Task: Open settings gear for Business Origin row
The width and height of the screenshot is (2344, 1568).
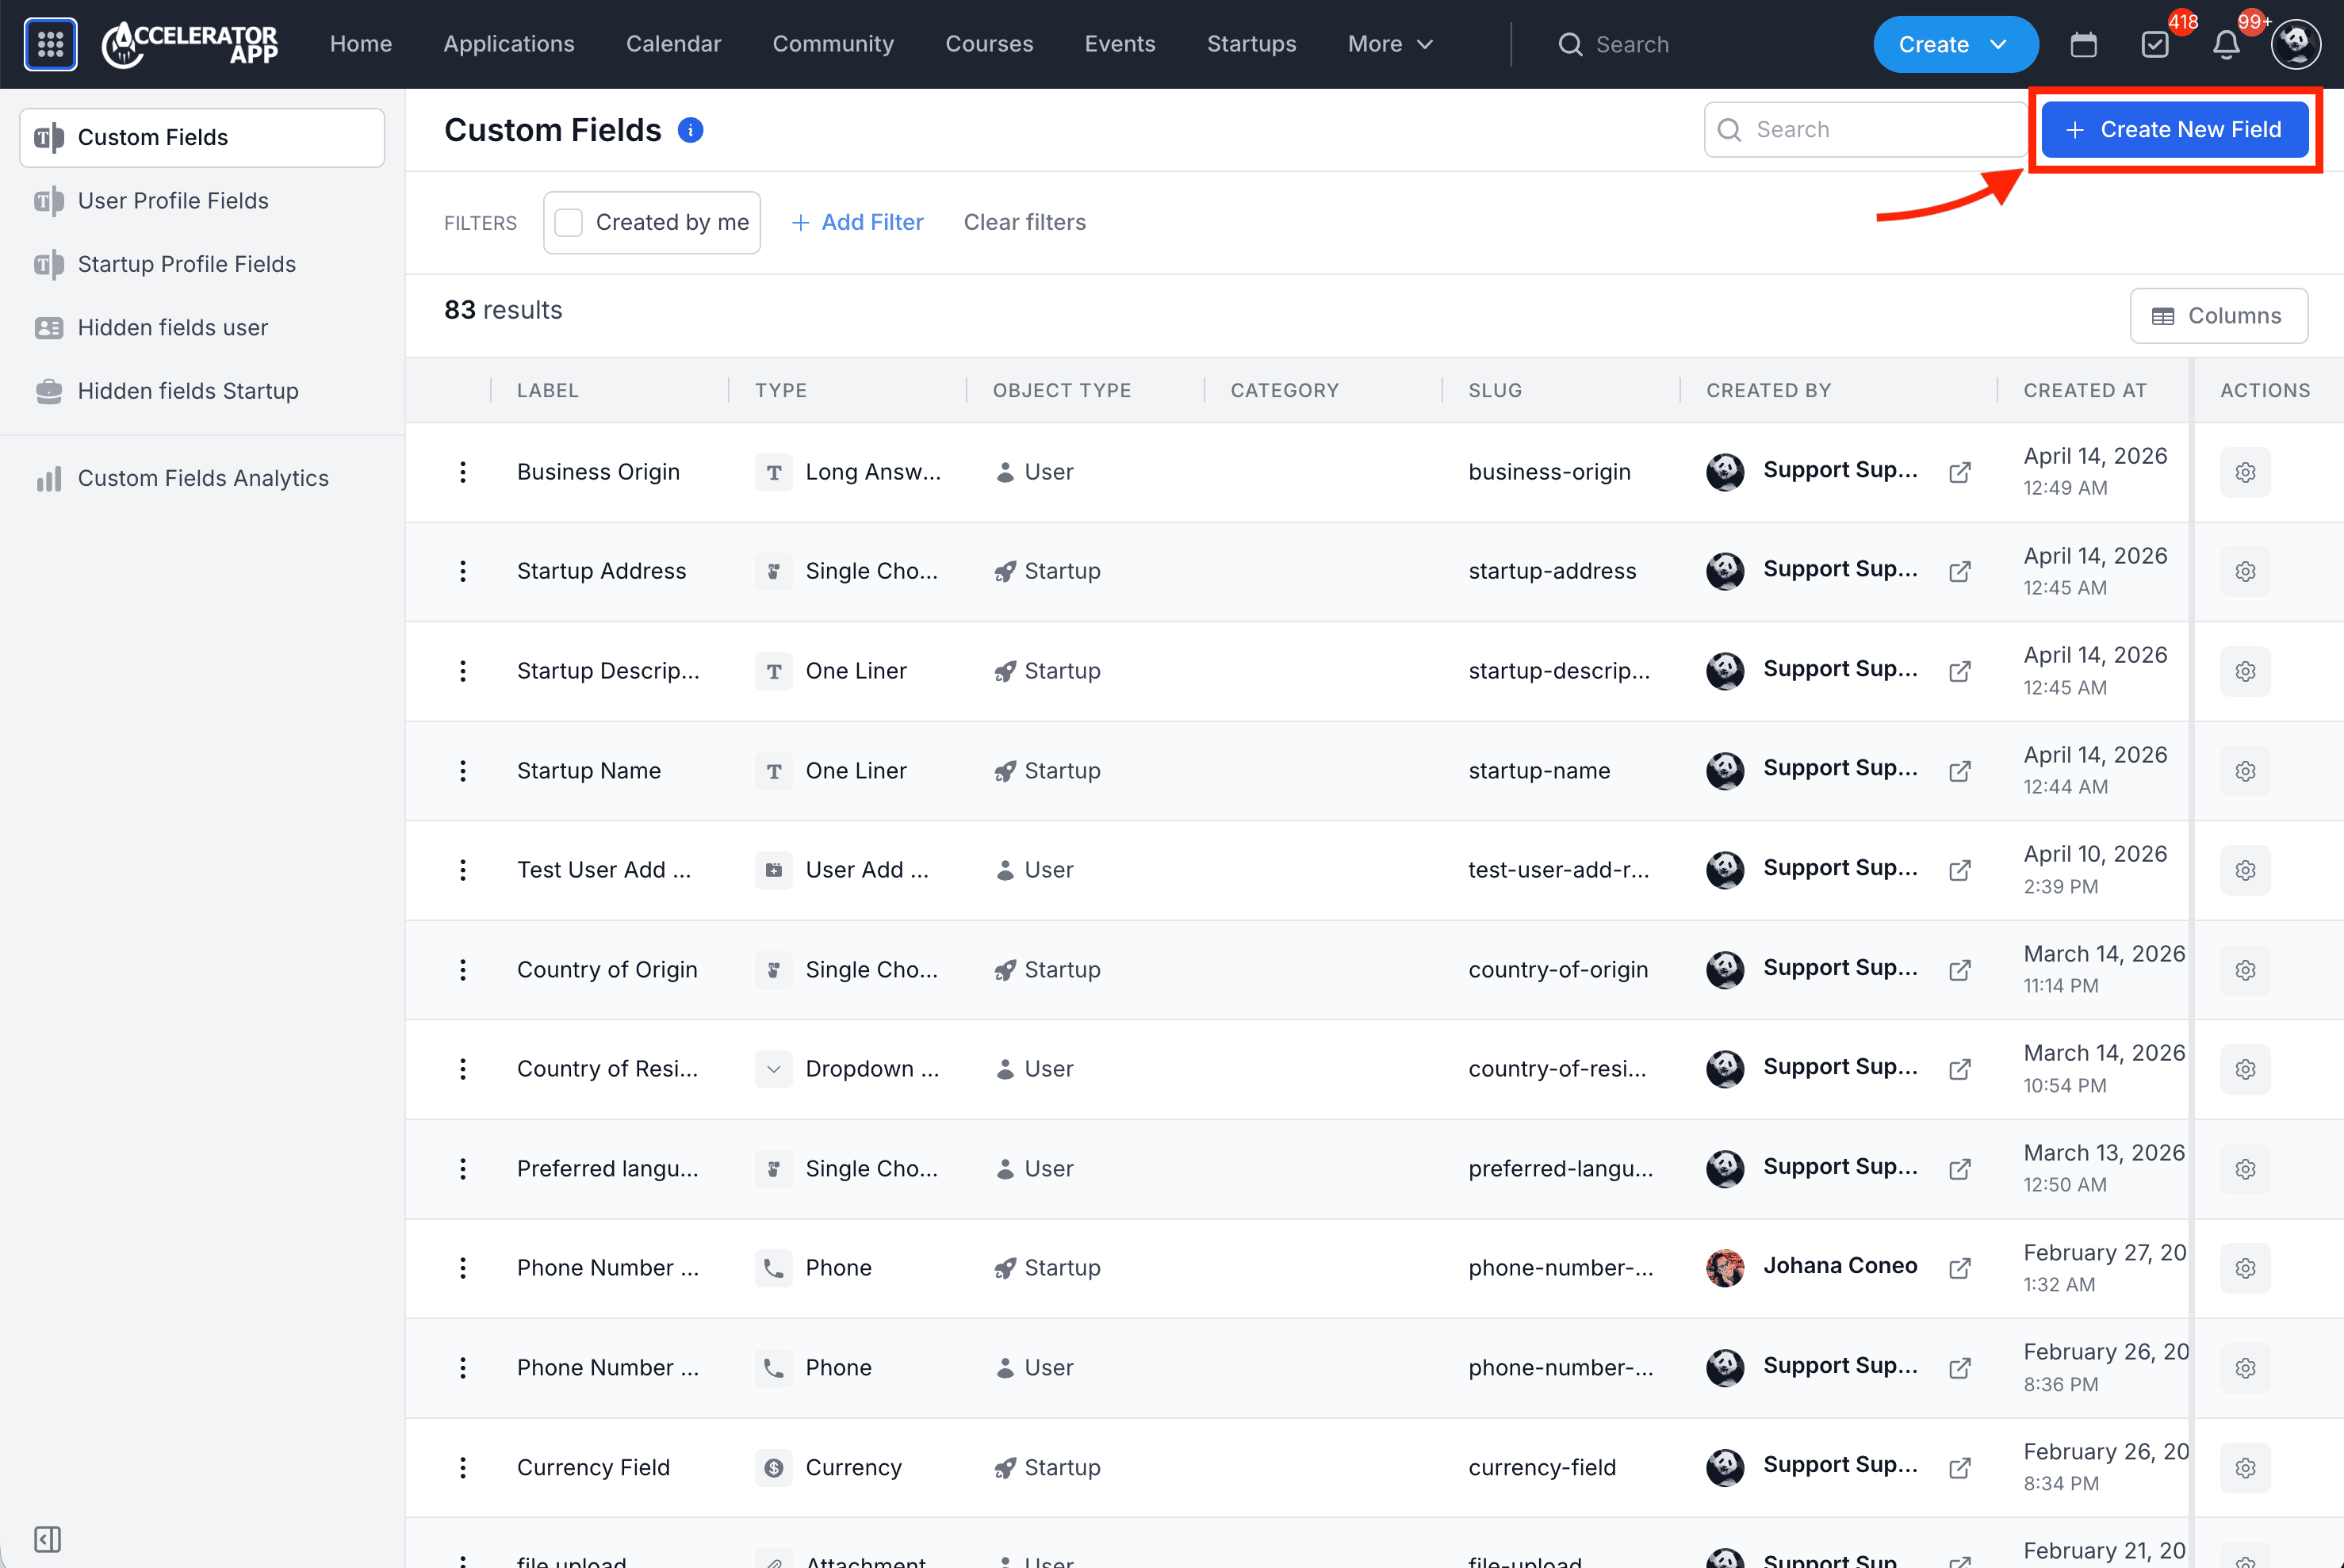Action: click(x=2245, y=472)
